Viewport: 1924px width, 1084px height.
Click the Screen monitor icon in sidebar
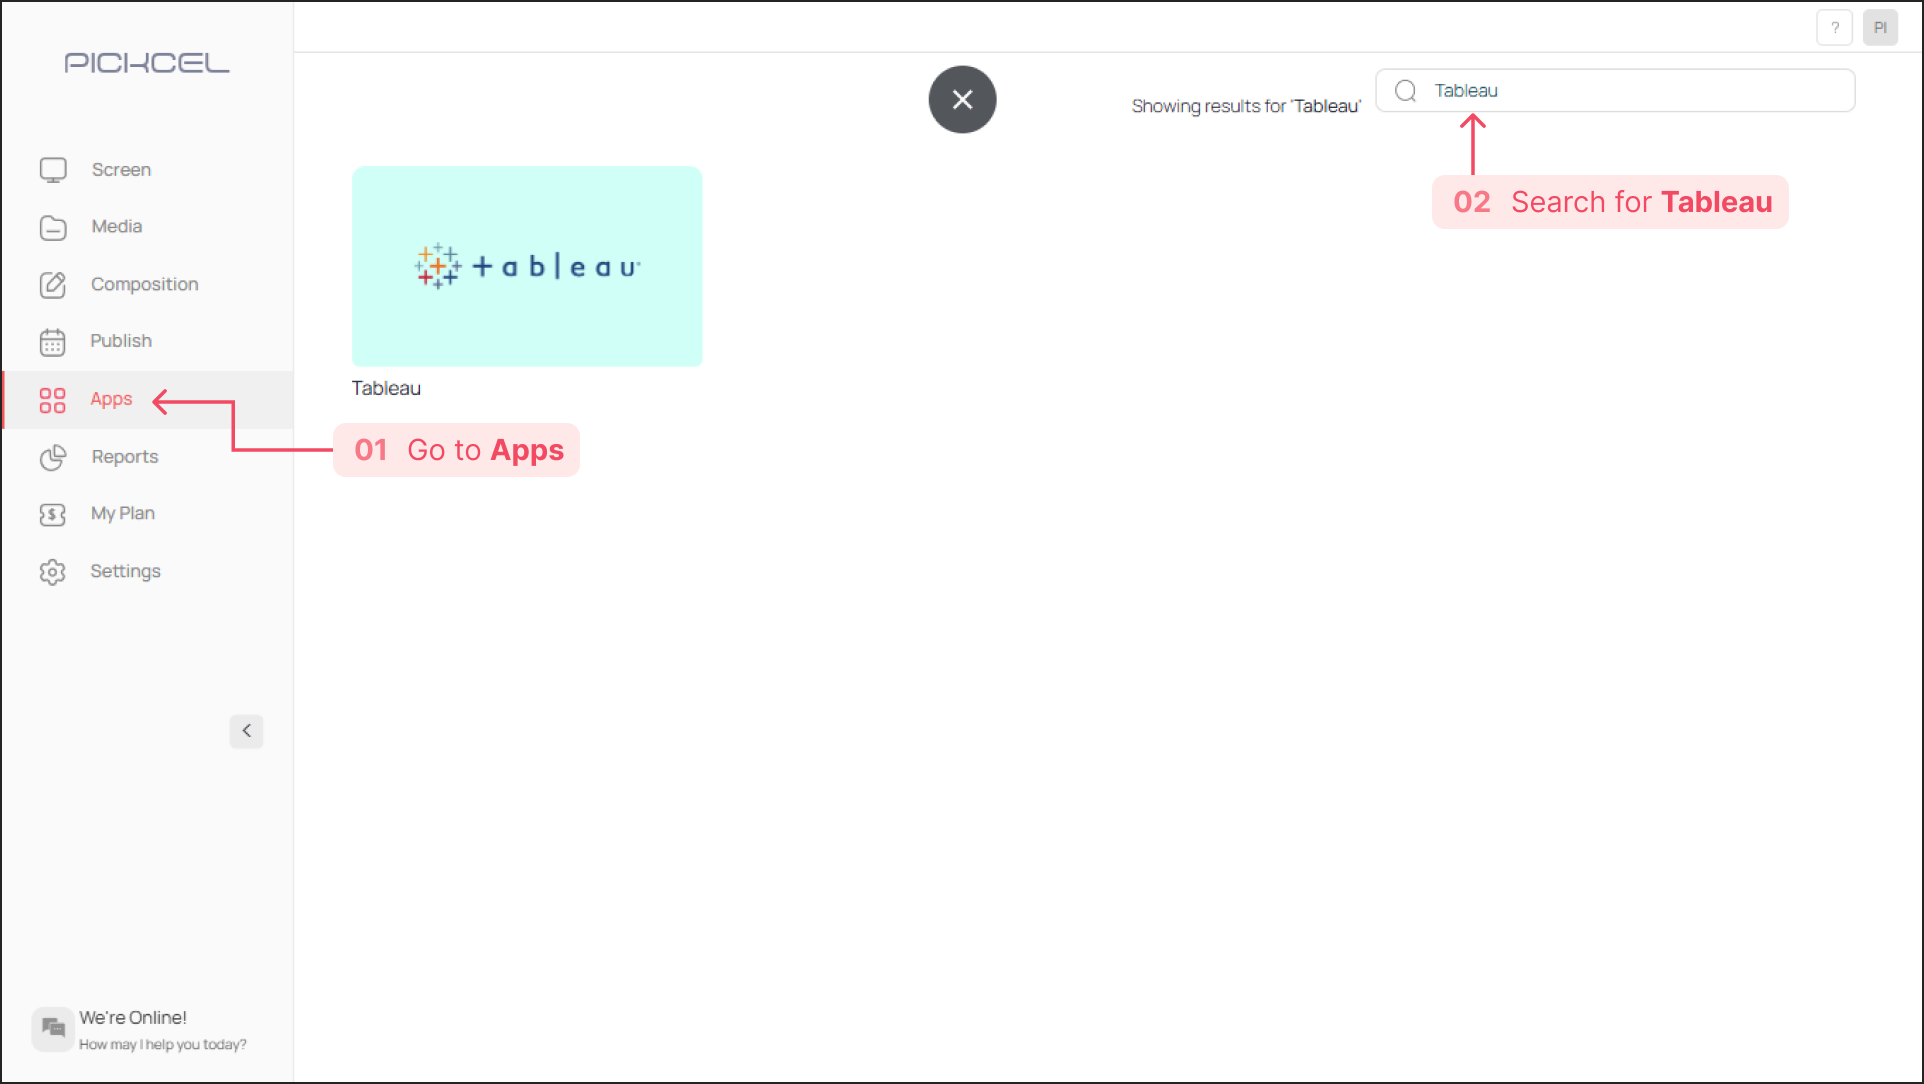click(53, 170)
